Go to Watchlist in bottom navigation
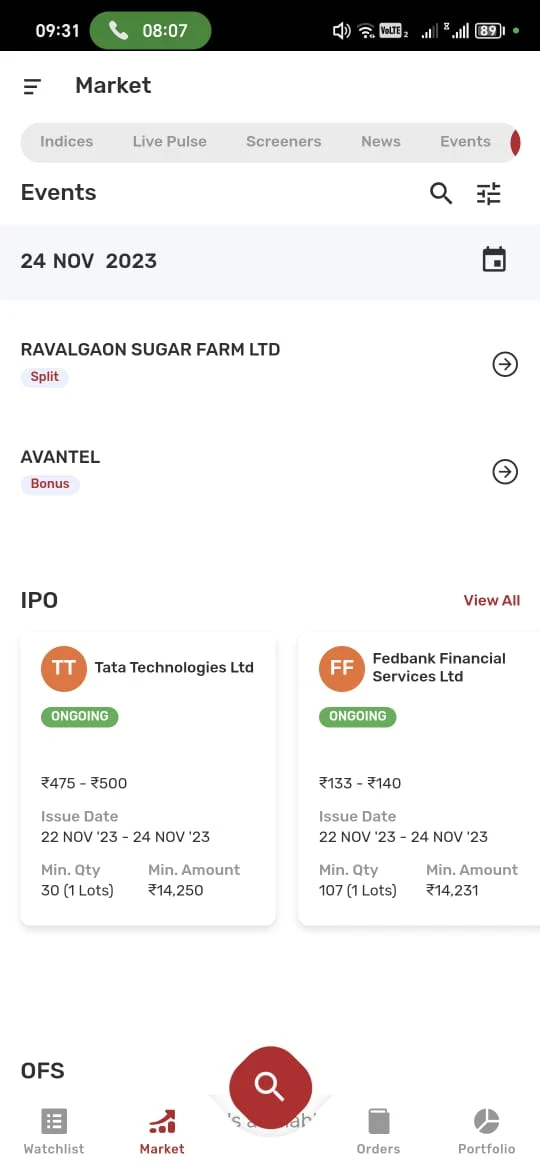The image size is (540, 1170). tap(54, 1131)
